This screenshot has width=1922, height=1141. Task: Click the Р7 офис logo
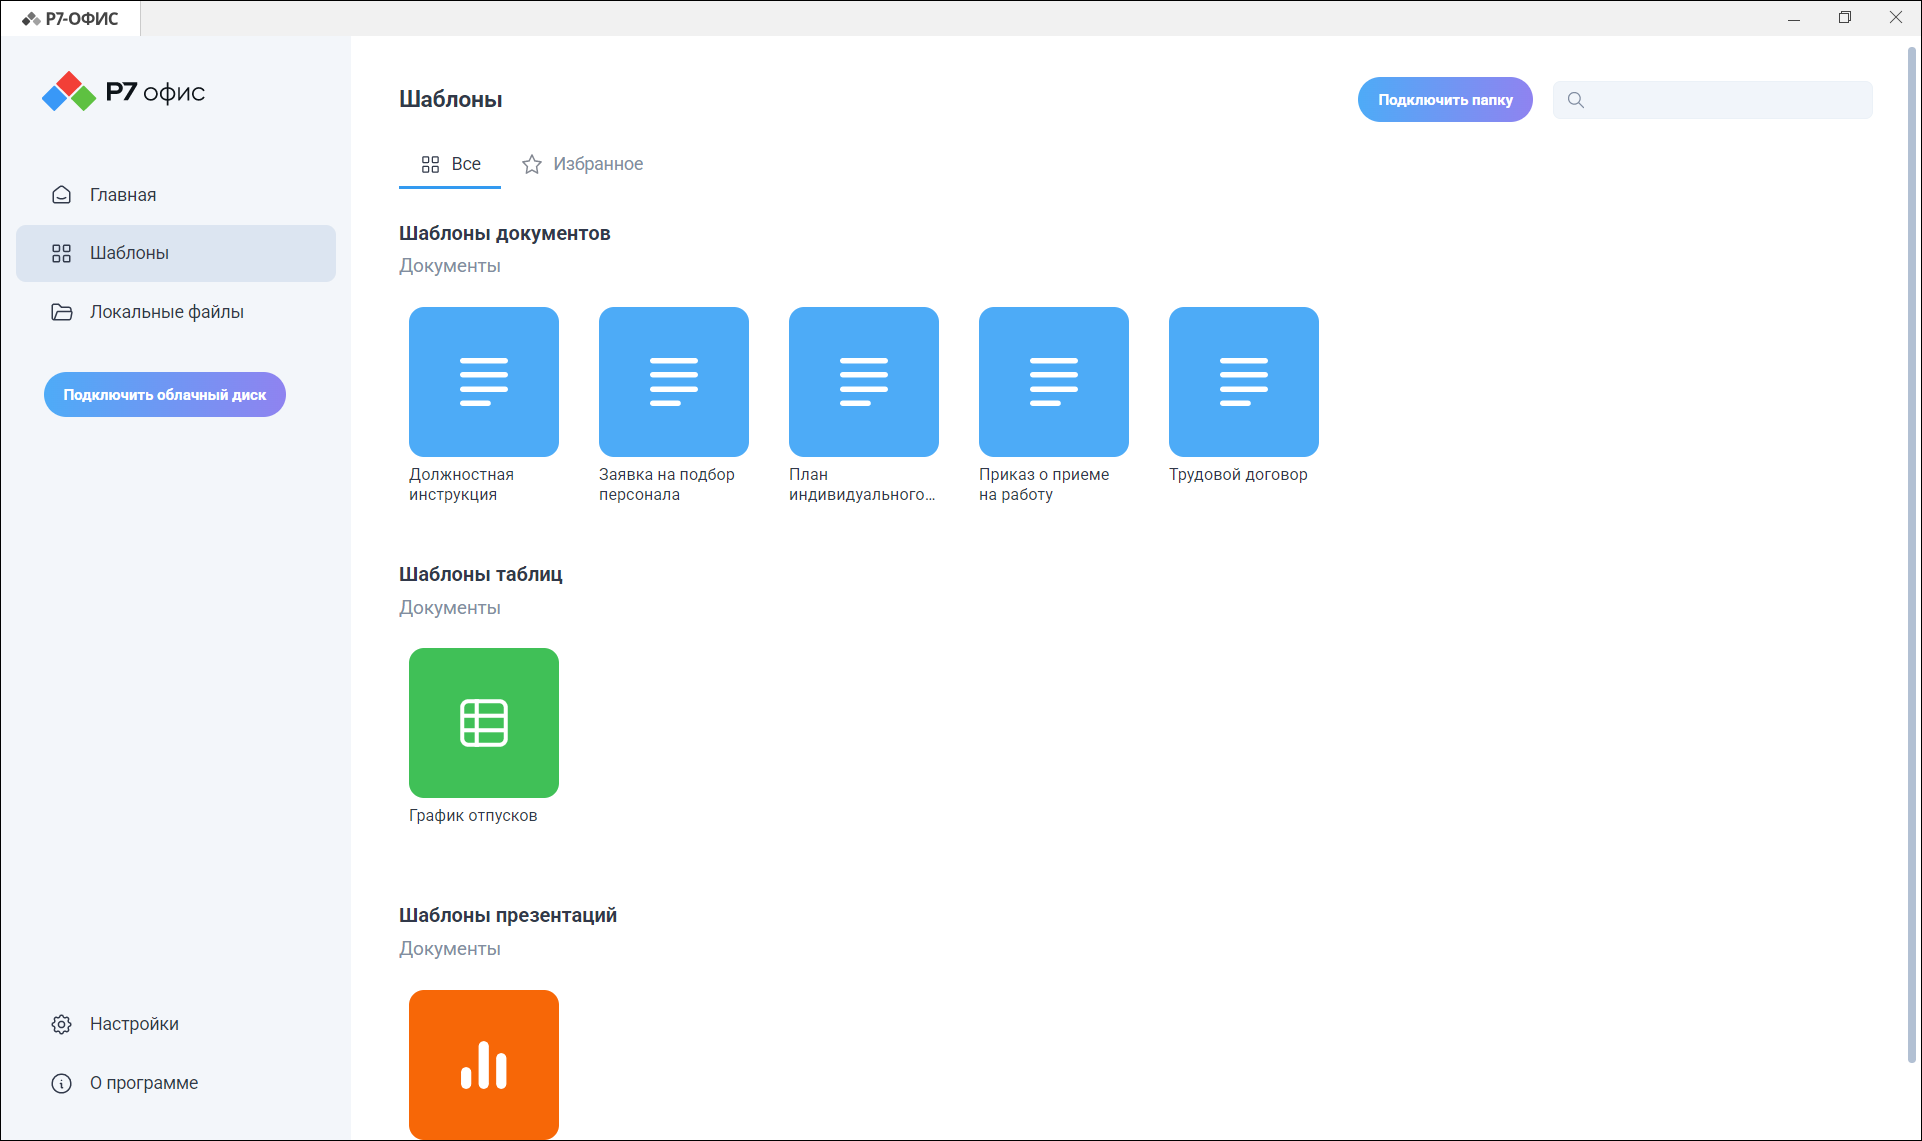123,92
